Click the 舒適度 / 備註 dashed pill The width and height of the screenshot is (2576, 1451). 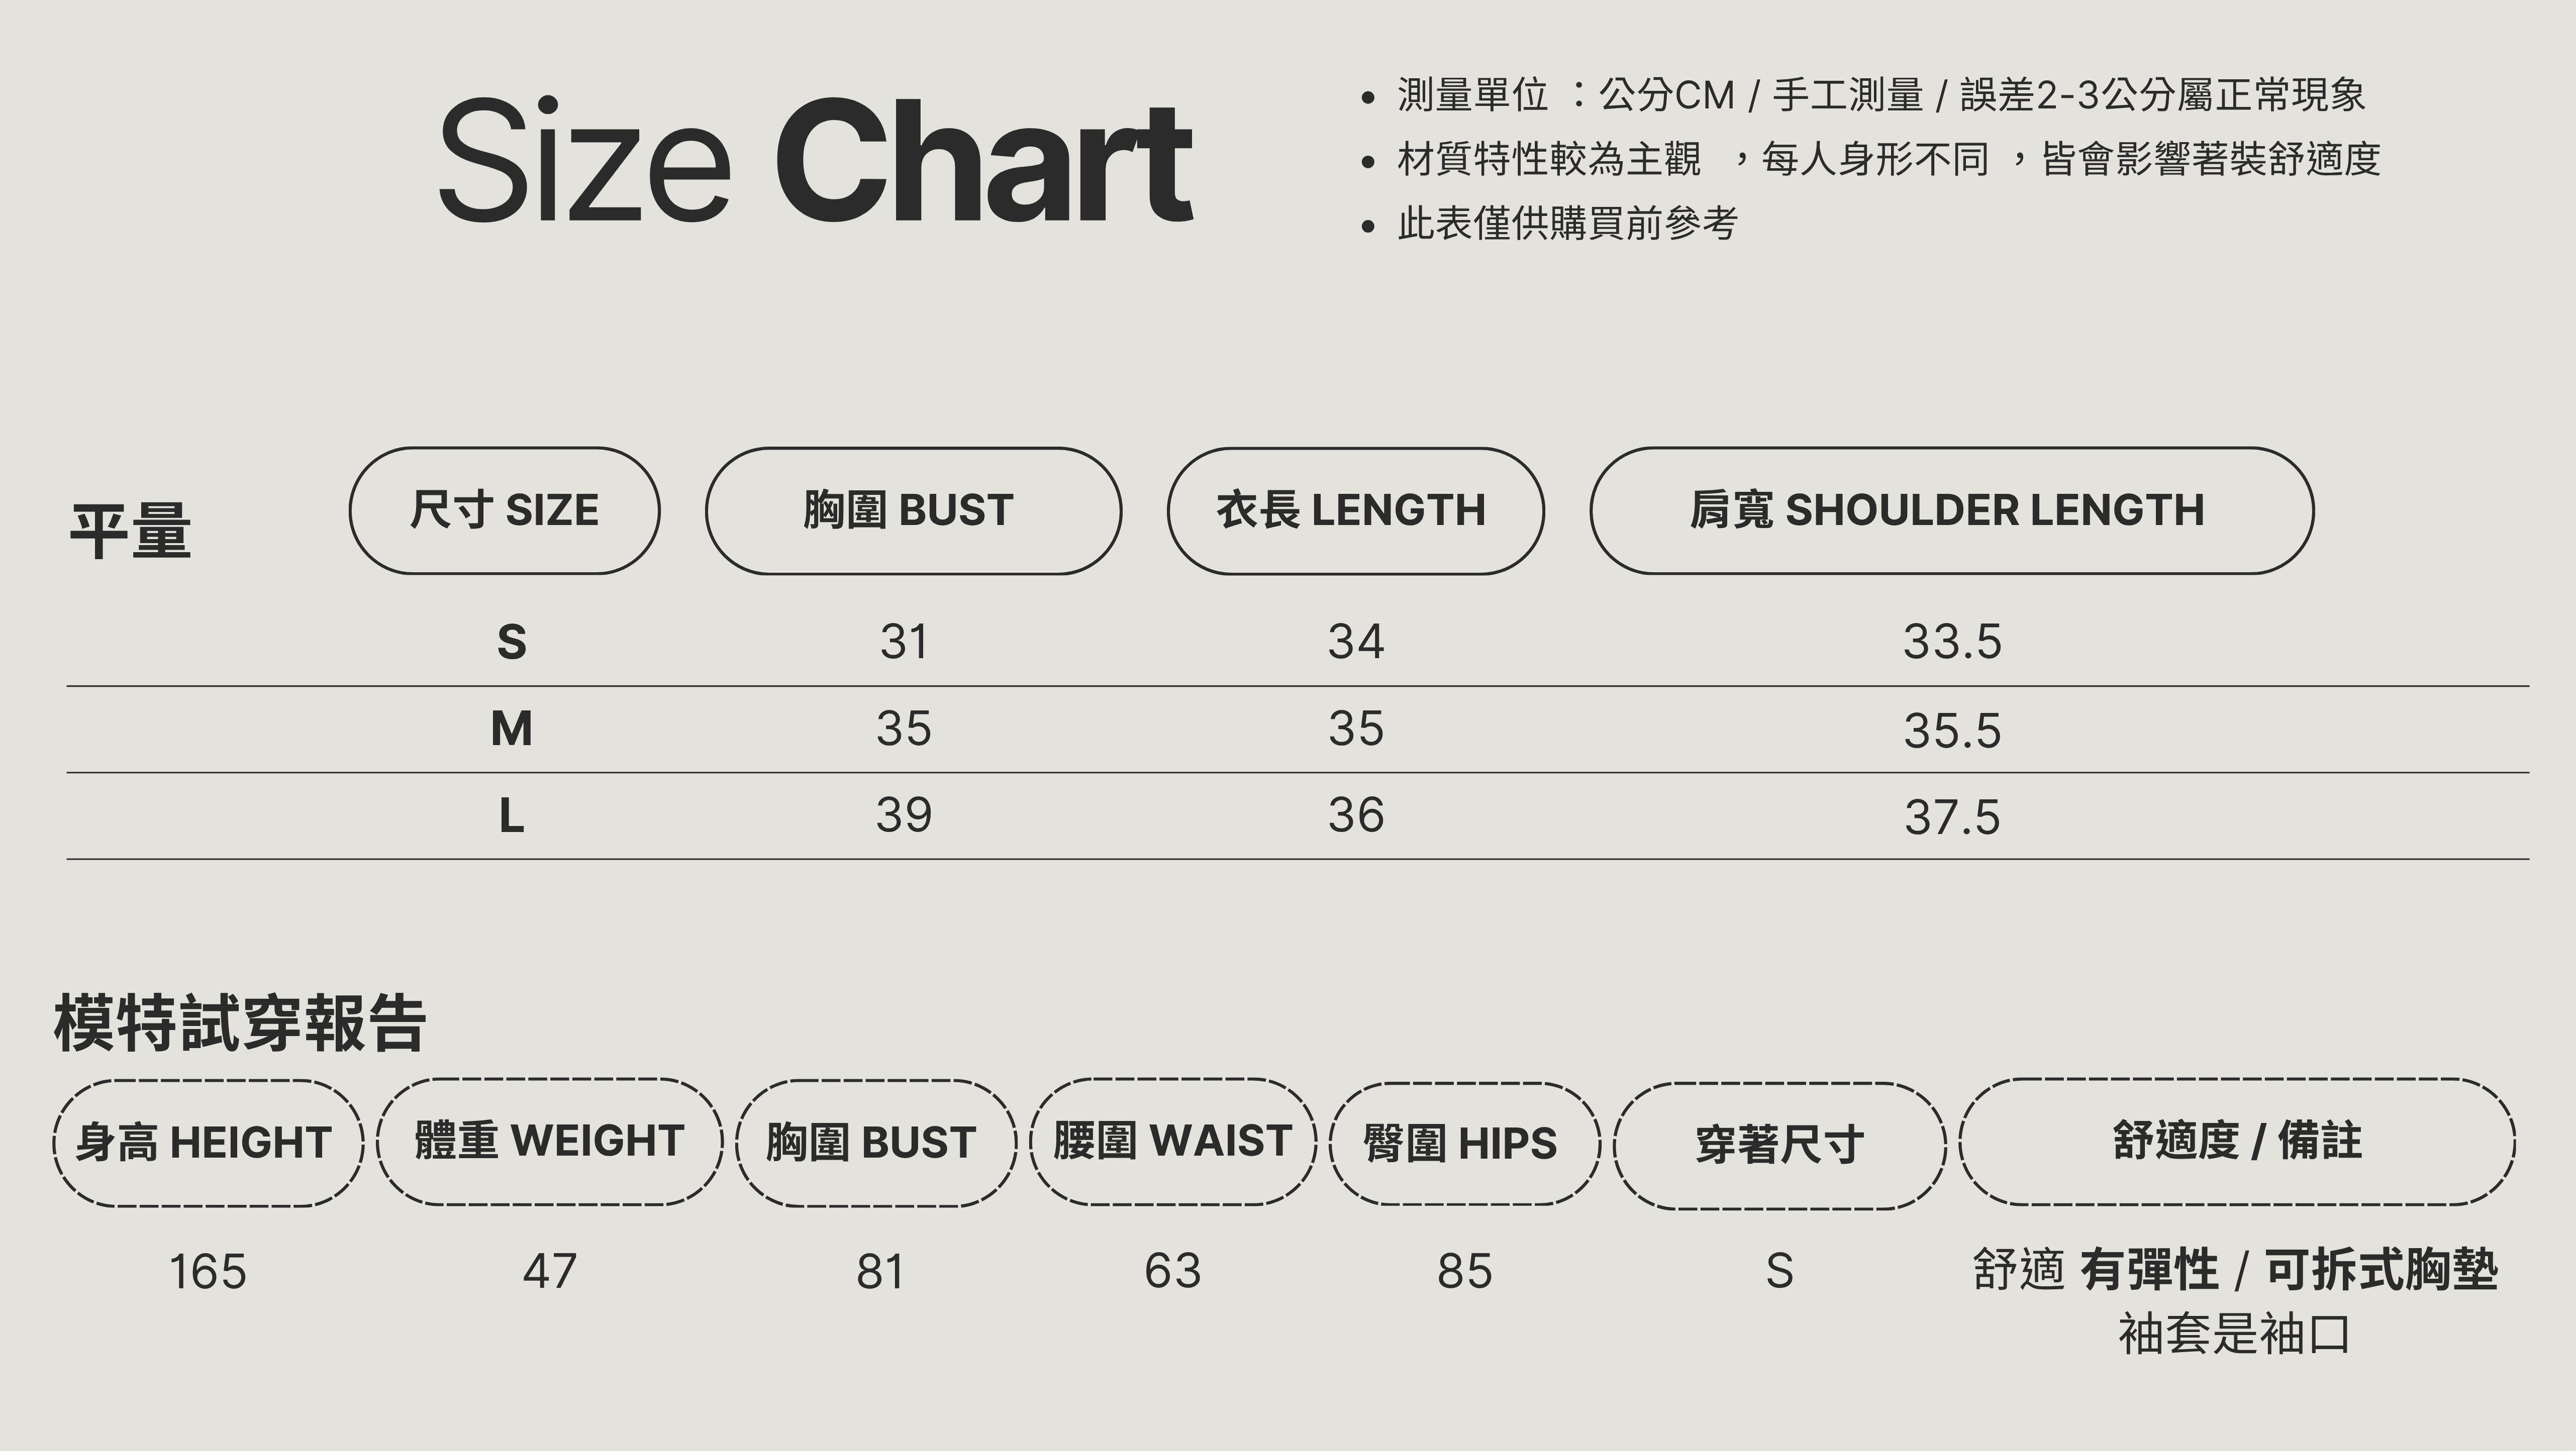[x=2237, y=1142]
